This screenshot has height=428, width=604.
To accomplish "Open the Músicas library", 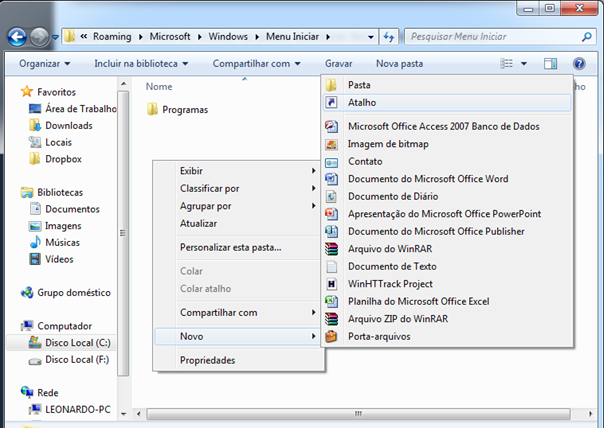I will (55, 242).
